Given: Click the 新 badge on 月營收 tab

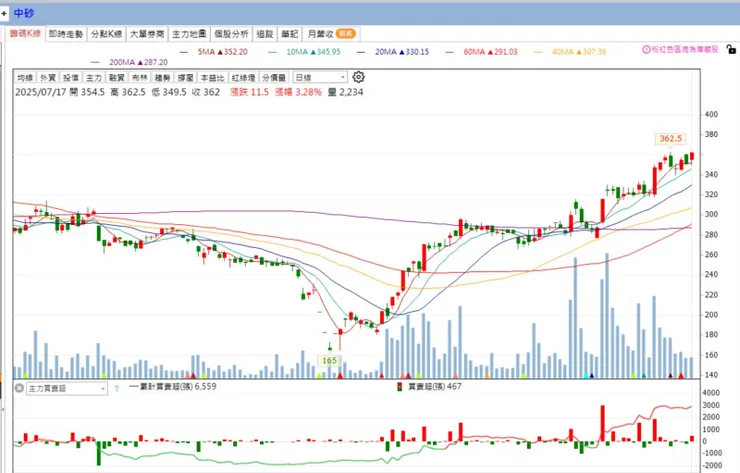Looking at the screenshot, I should coord(346,34).
